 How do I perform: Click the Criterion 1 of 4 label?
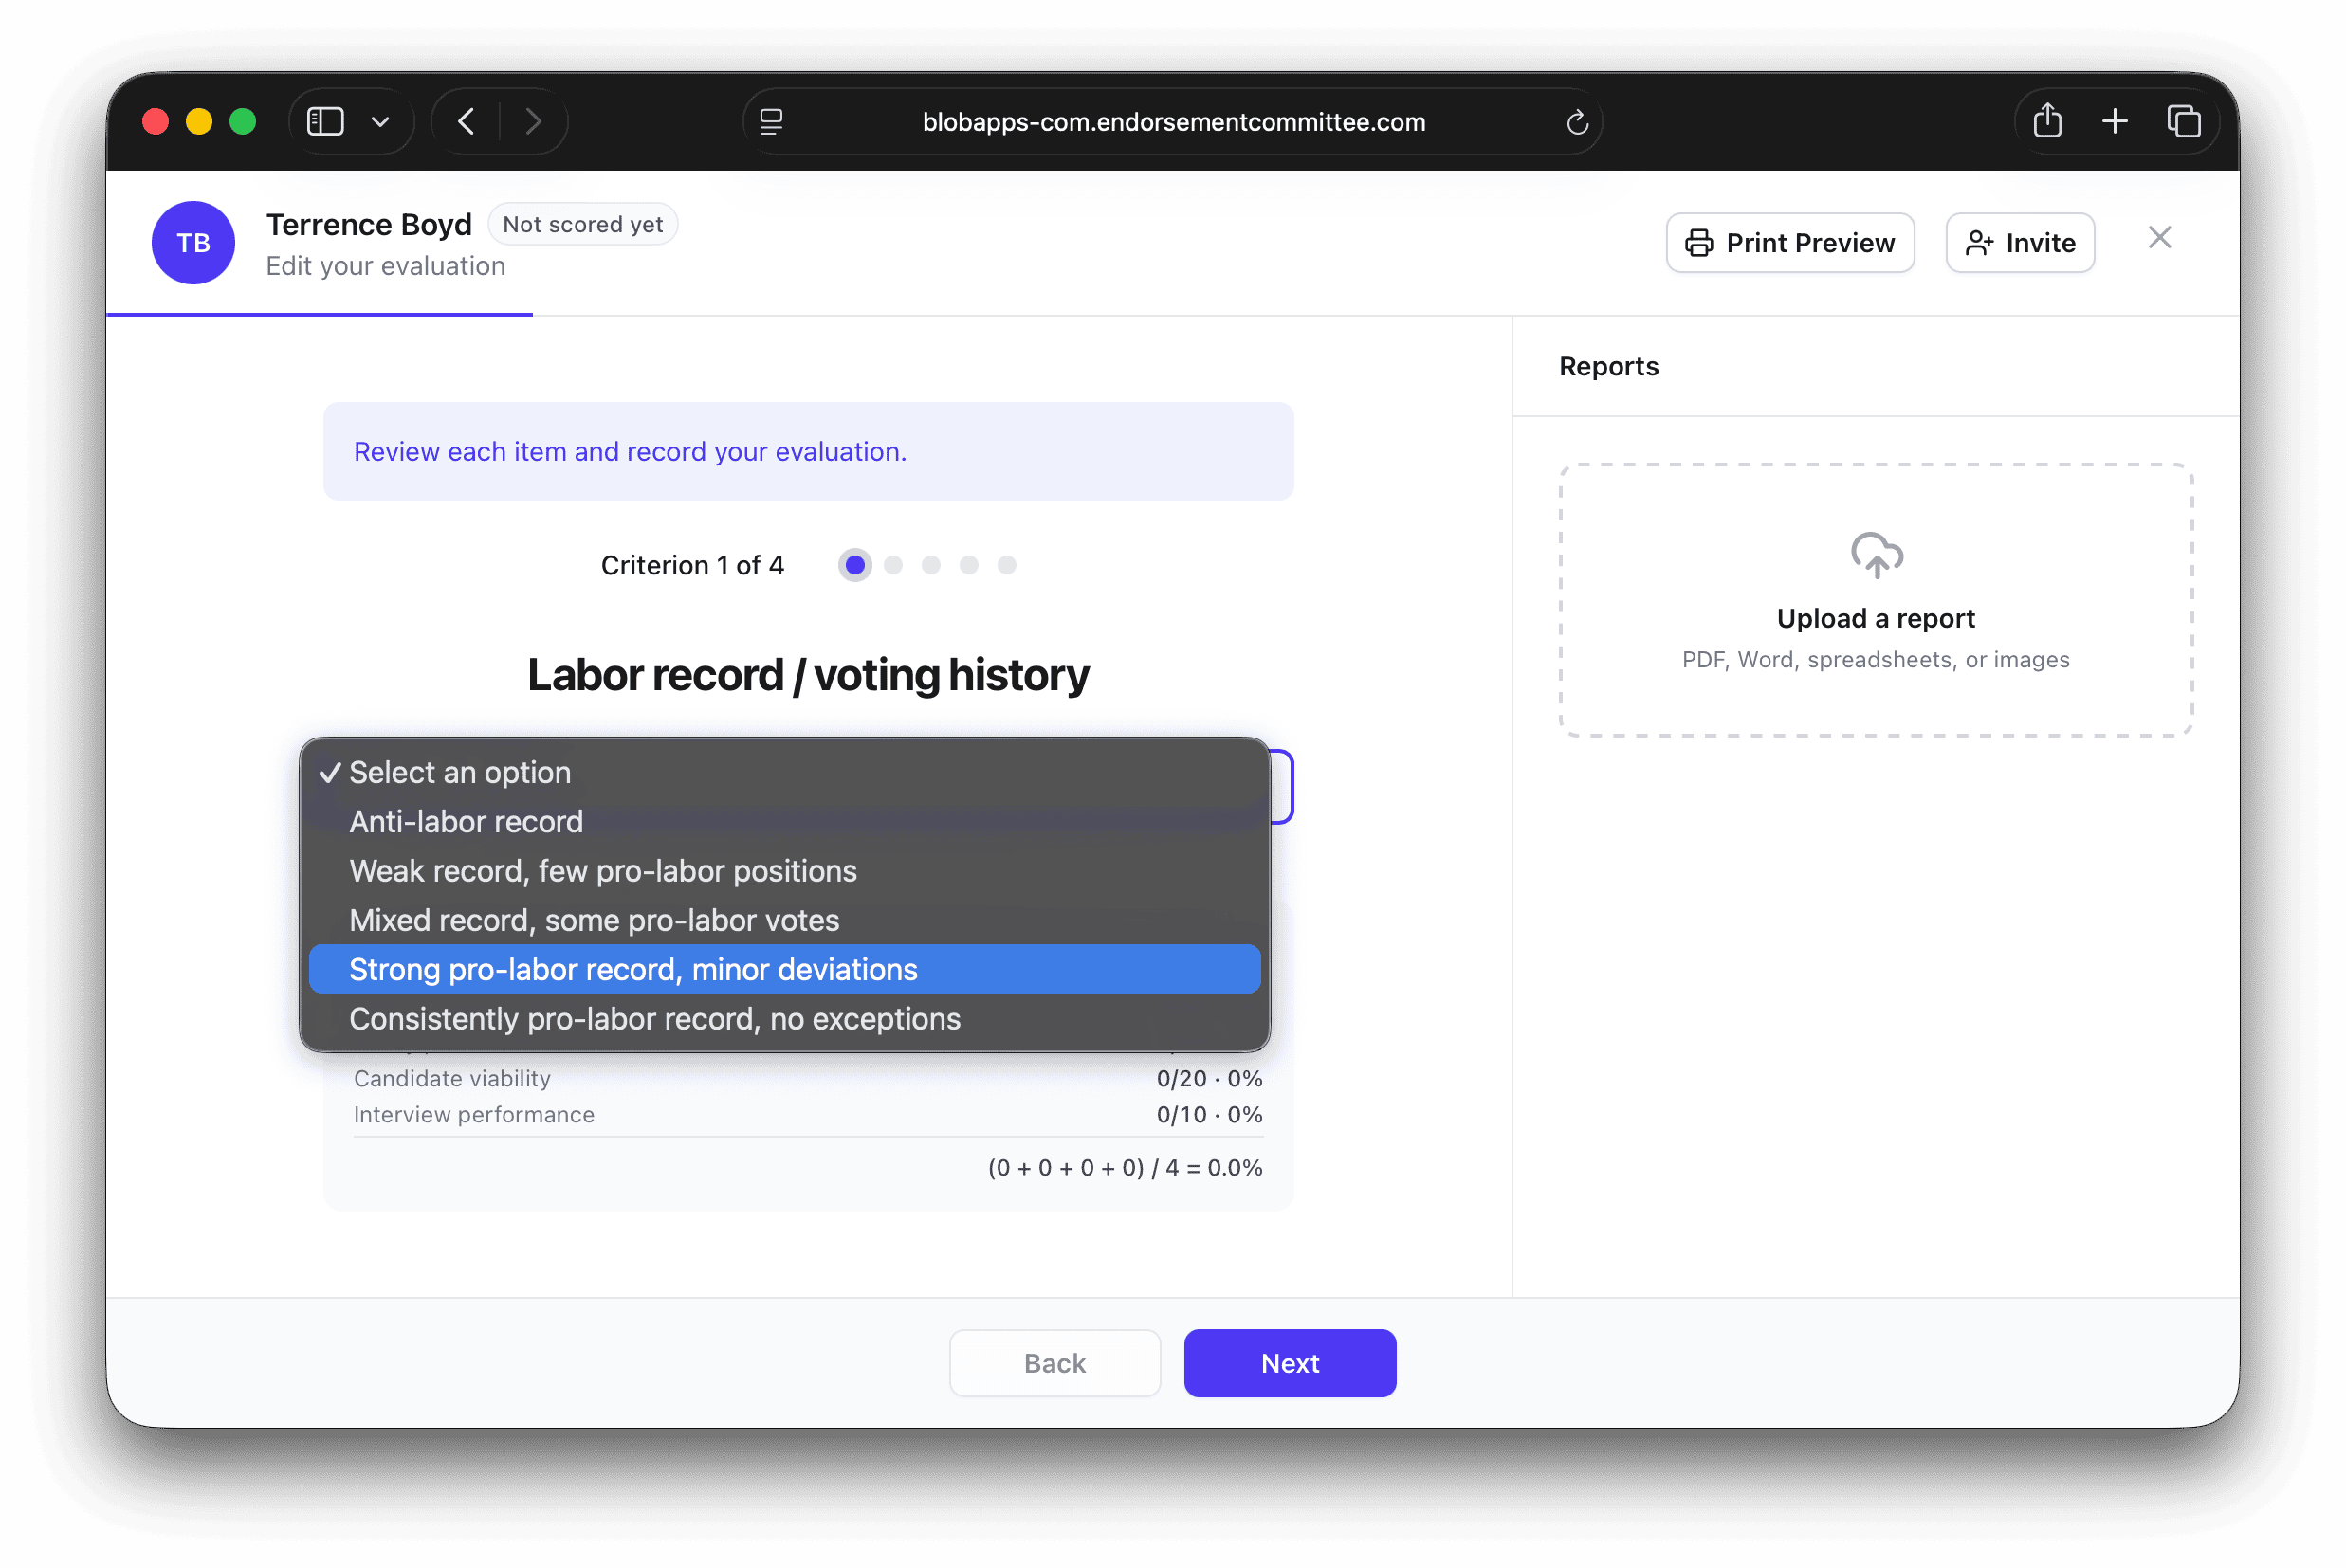pos(692,565)
